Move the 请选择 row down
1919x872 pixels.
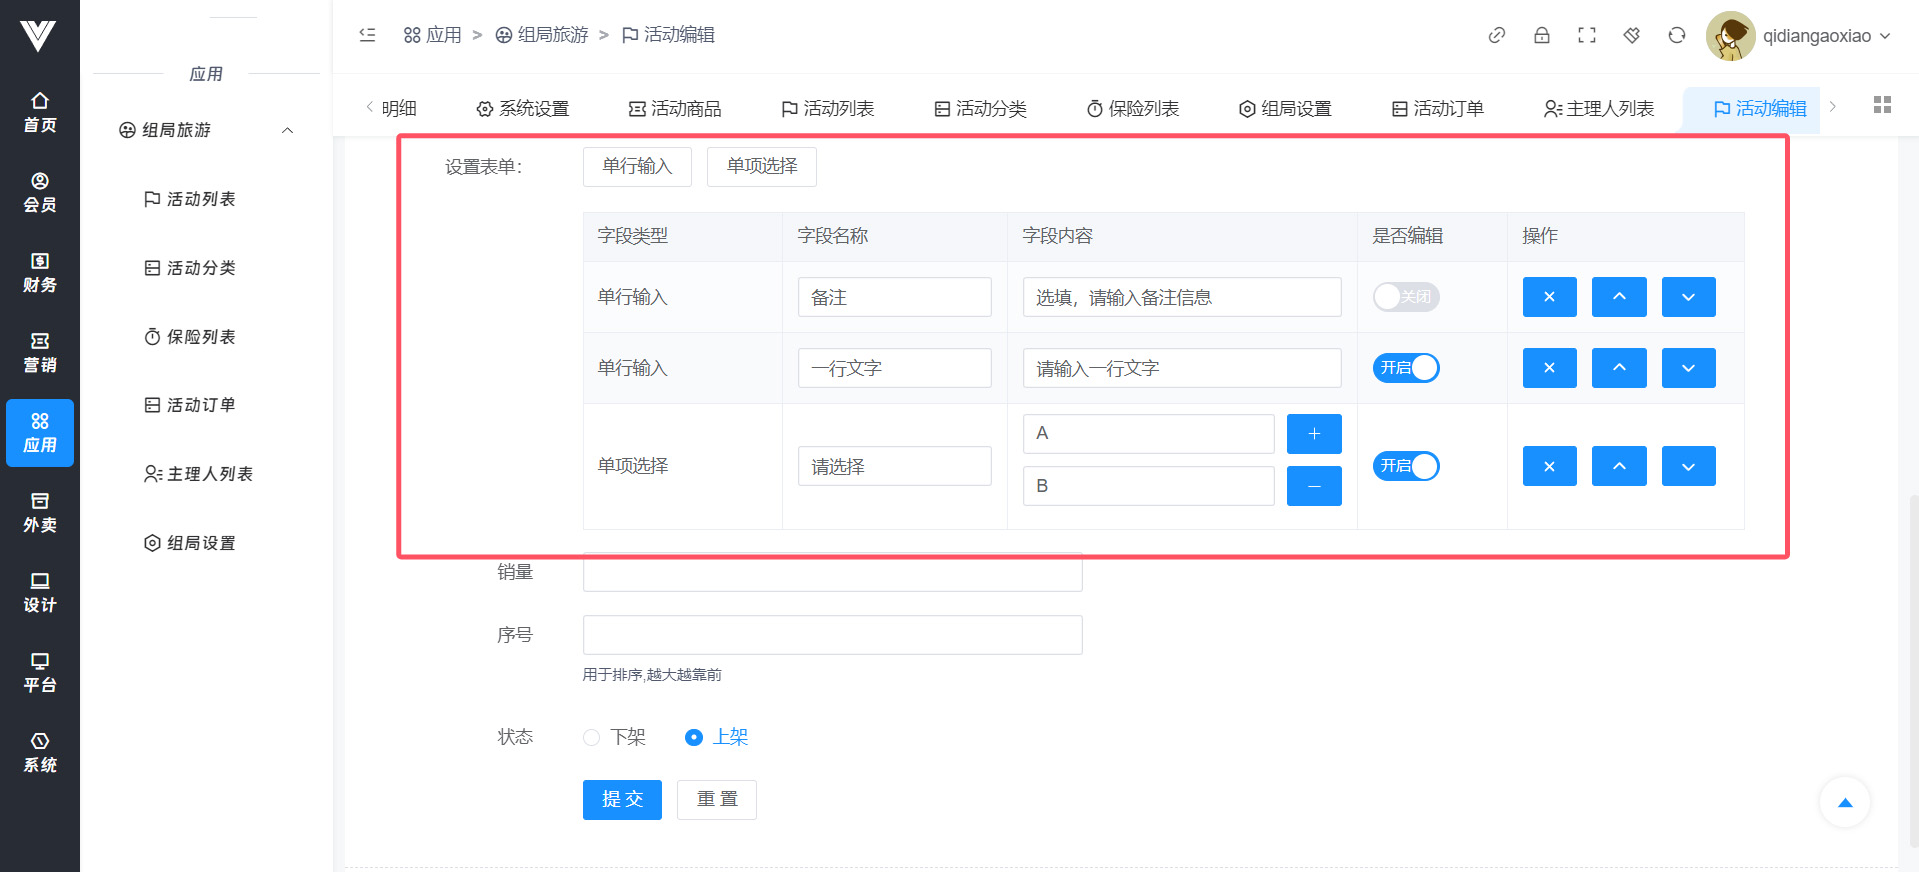(x=1688, y=466)
